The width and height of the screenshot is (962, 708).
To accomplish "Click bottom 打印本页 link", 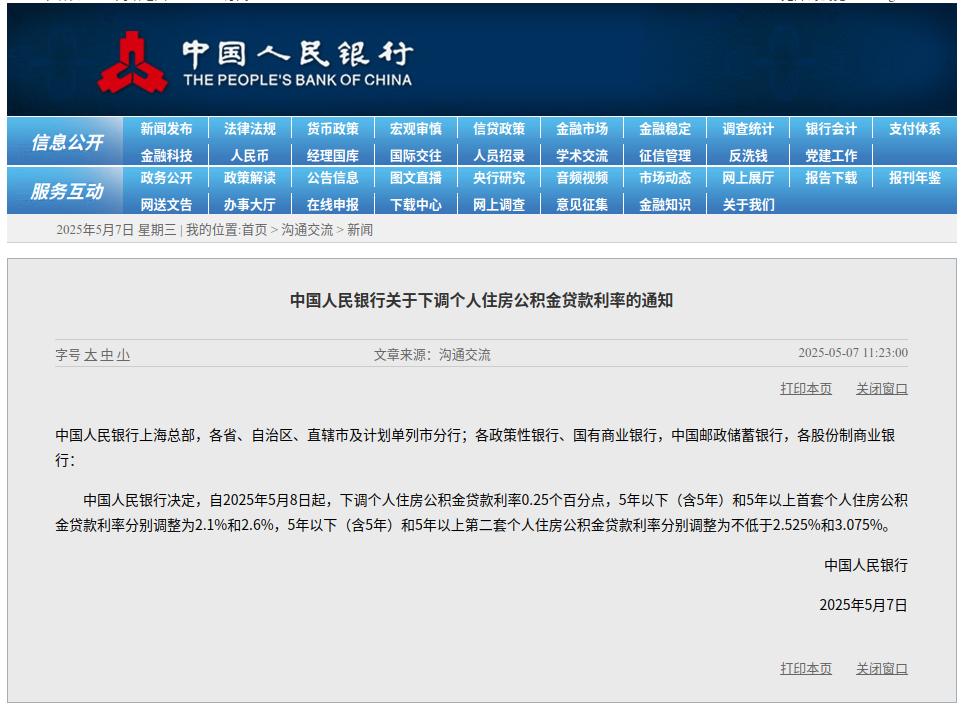I will (806, 669).
